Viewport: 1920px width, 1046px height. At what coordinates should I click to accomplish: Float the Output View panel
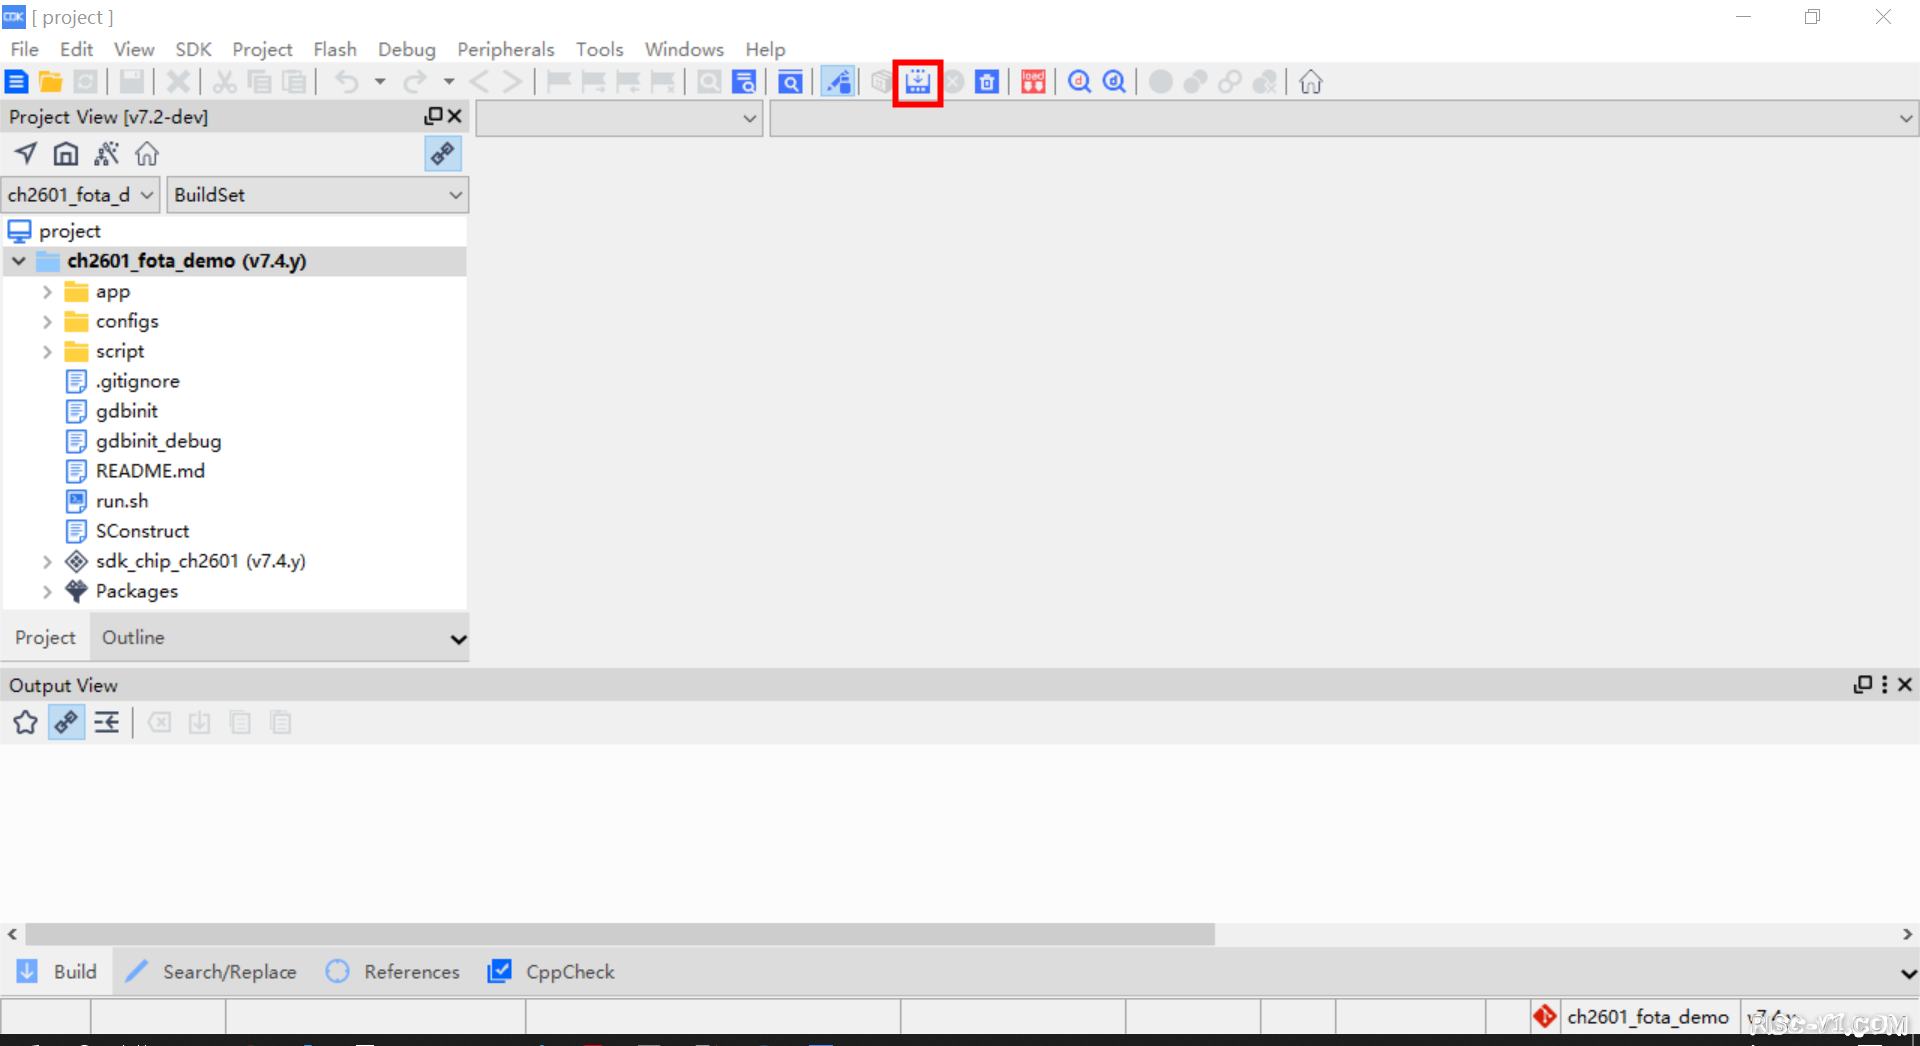pos(1863,685)
